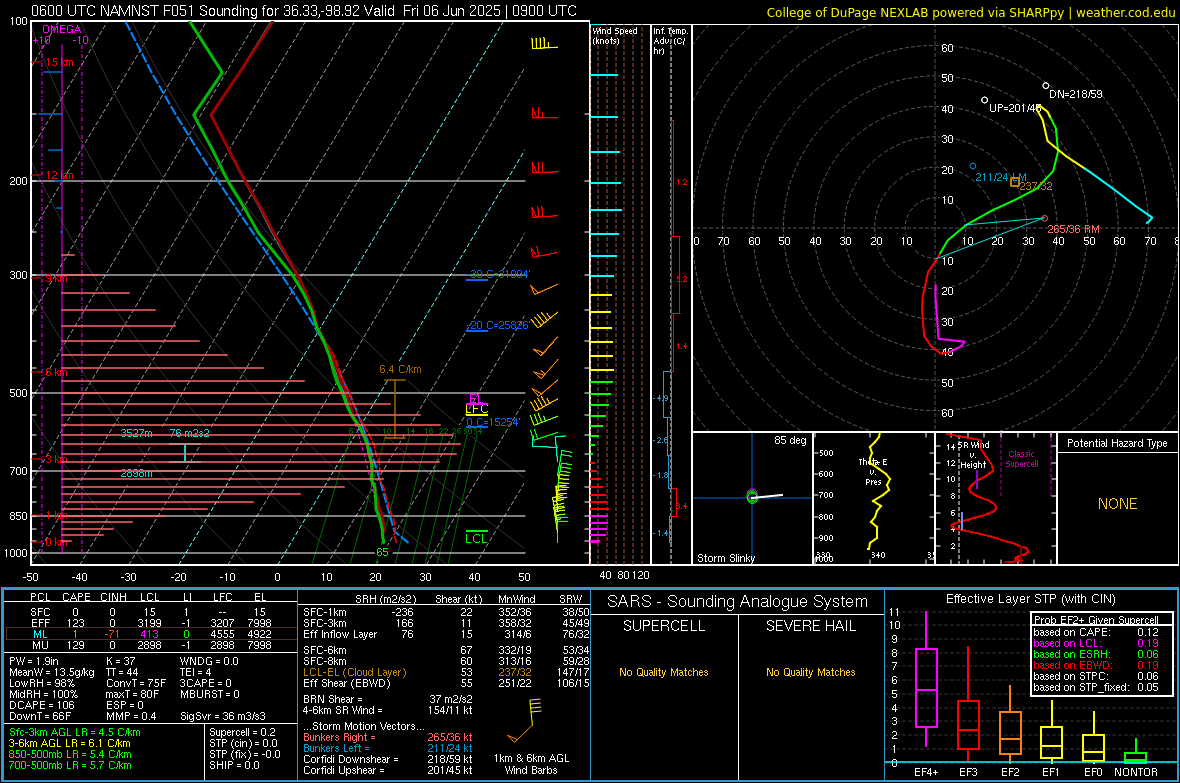The width and height of the screenshot is (1180, 783).
Task: Click the Supercell = 0.2 composite value
Action: [x=242, y=732]
